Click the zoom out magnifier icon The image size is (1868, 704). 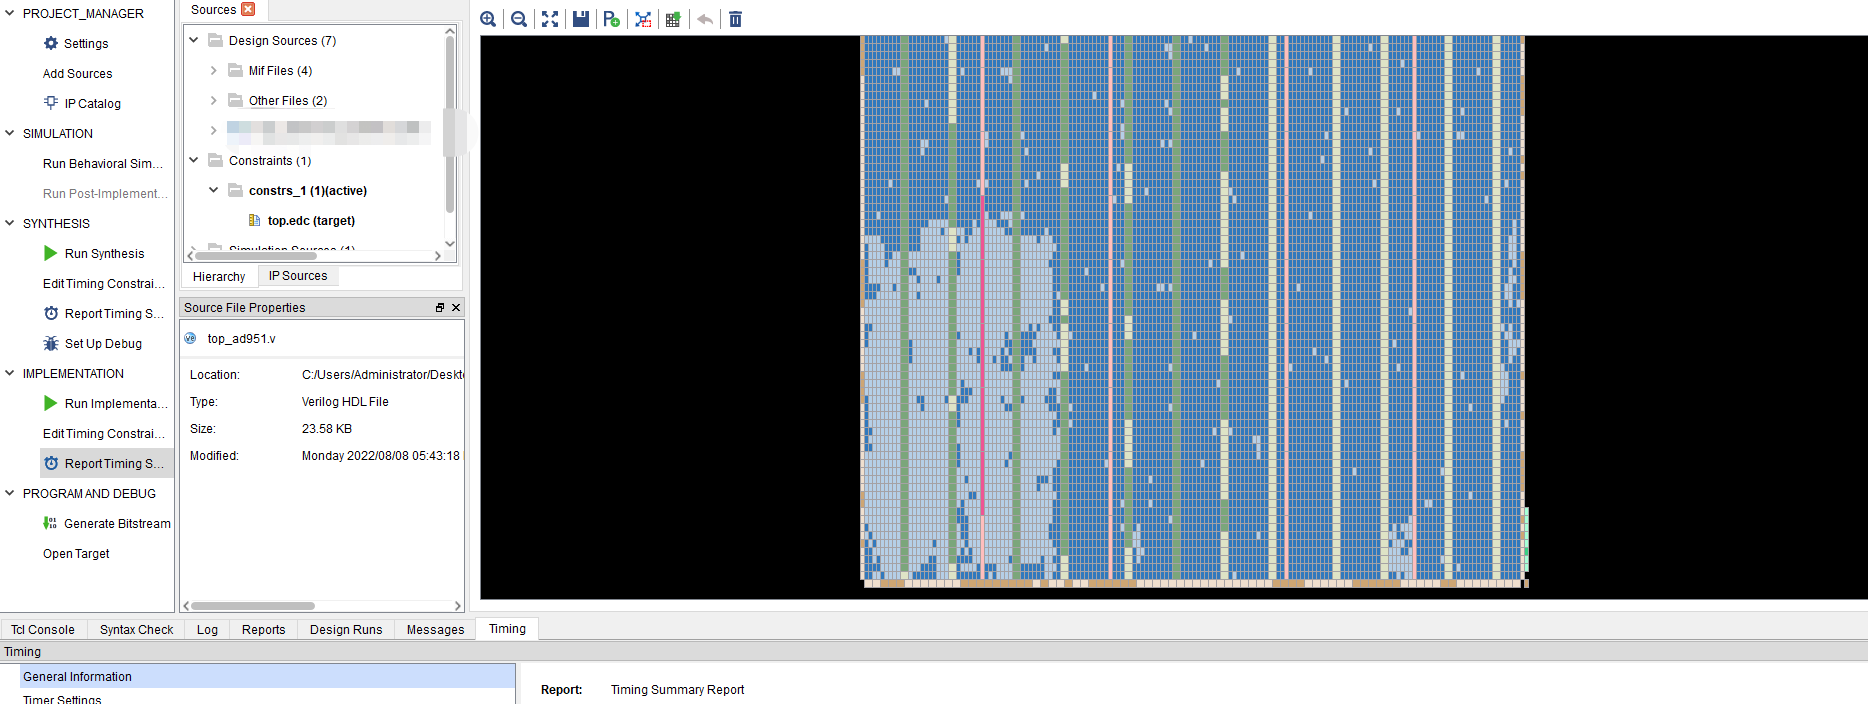(519, 19)
